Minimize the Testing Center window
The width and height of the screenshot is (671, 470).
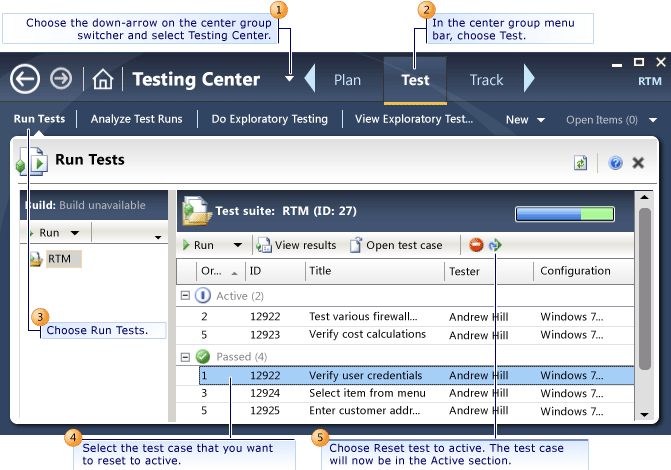[617, 65]
